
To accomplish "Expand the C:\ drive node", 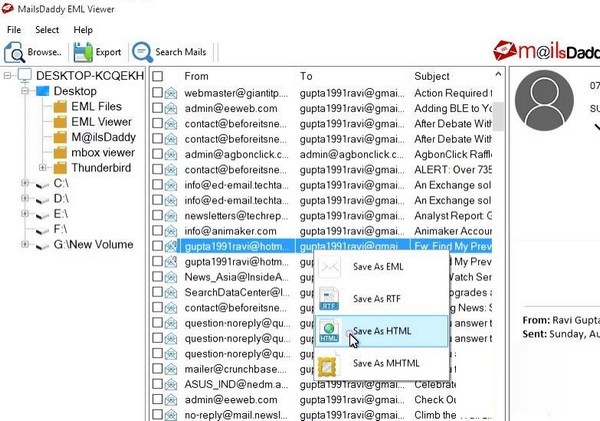I will point(25,183).
